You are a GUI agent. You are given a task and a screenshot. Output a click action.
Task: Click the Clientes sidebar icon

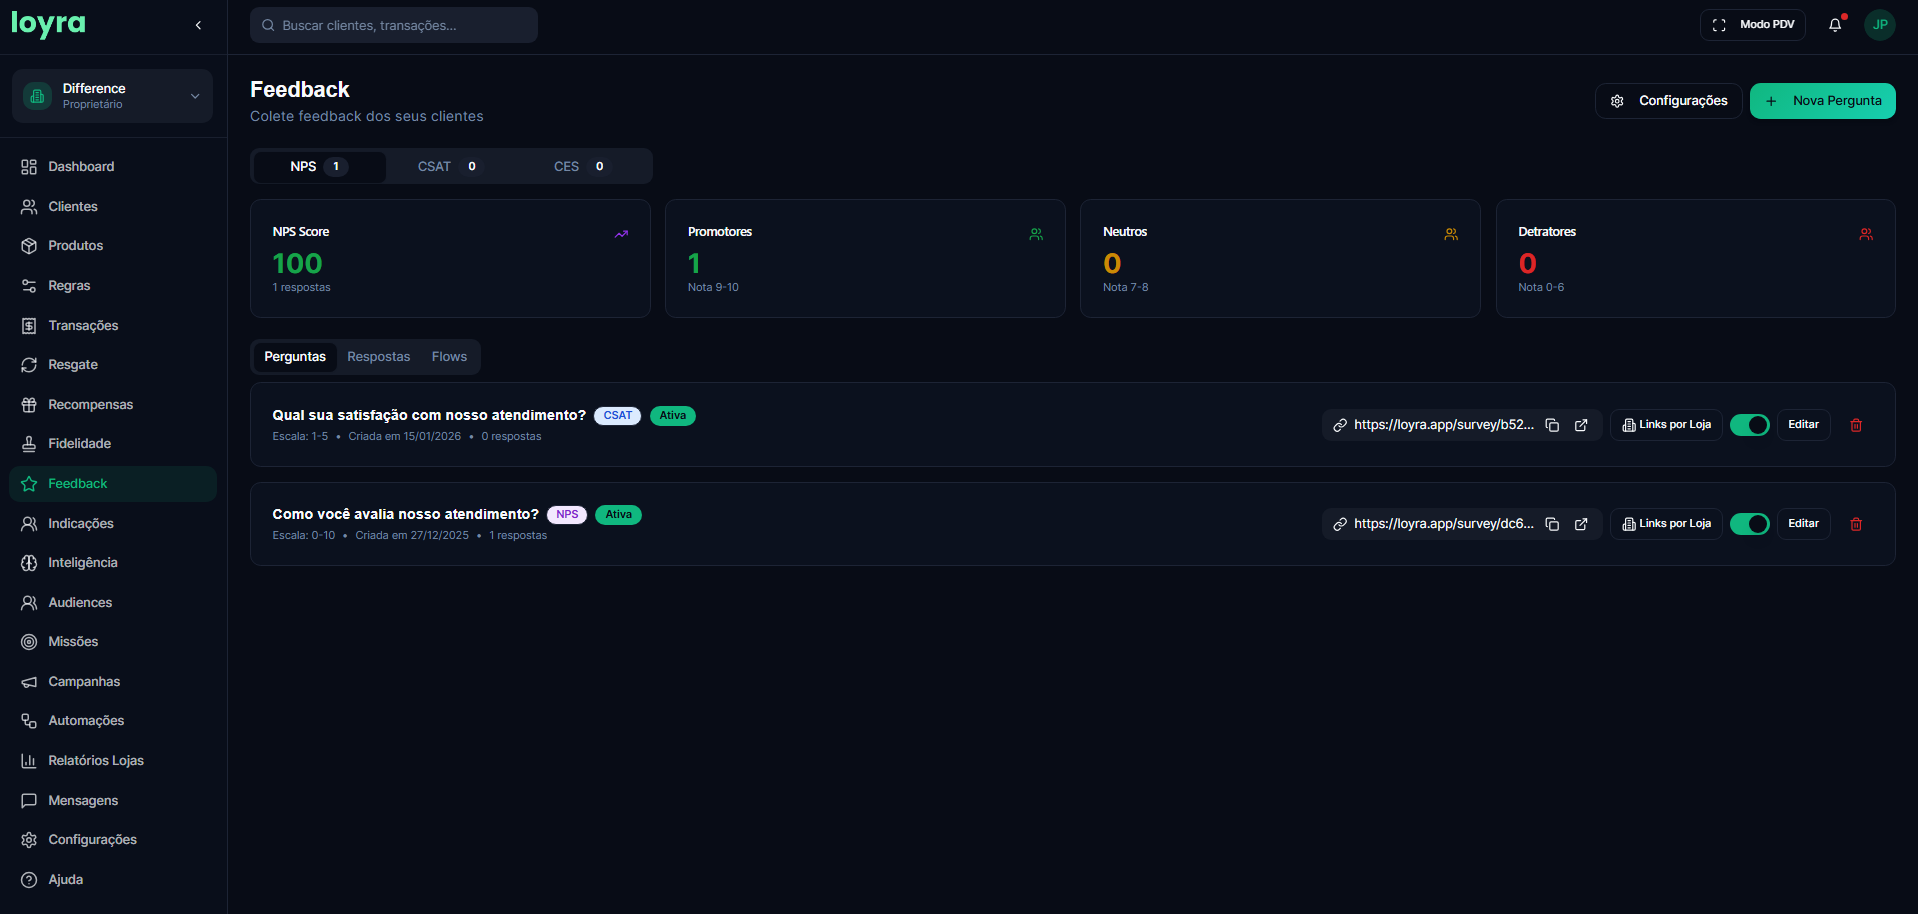tap(29, 207)
